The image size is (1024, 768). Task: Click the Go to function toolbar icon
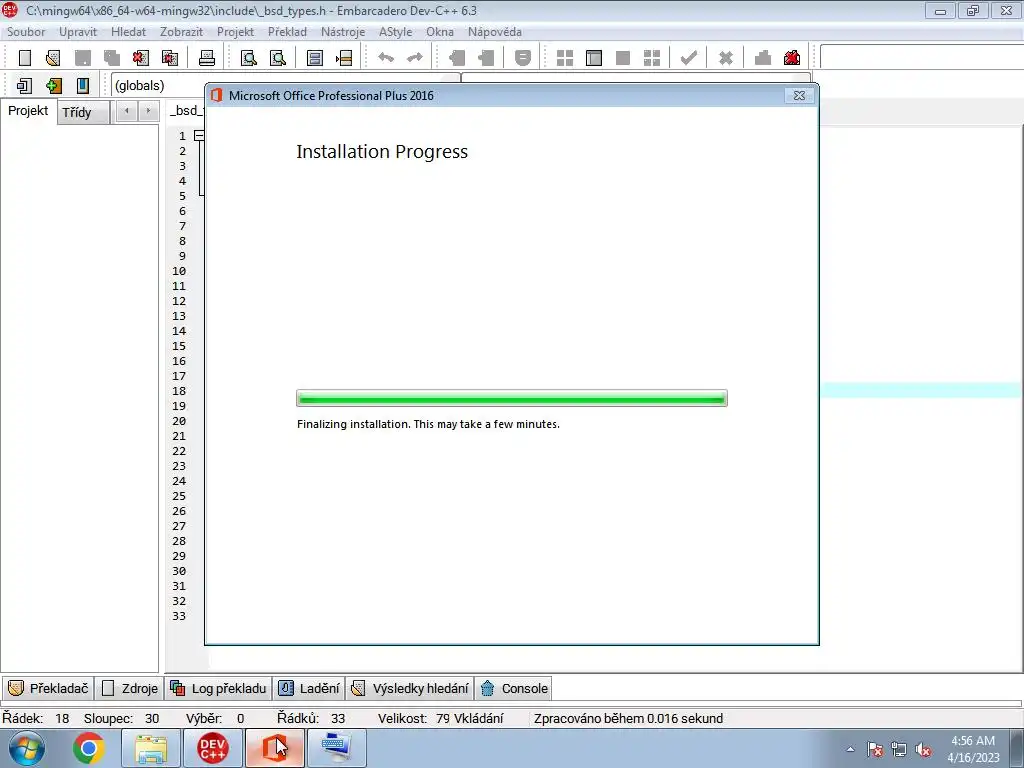click(315, 57)
